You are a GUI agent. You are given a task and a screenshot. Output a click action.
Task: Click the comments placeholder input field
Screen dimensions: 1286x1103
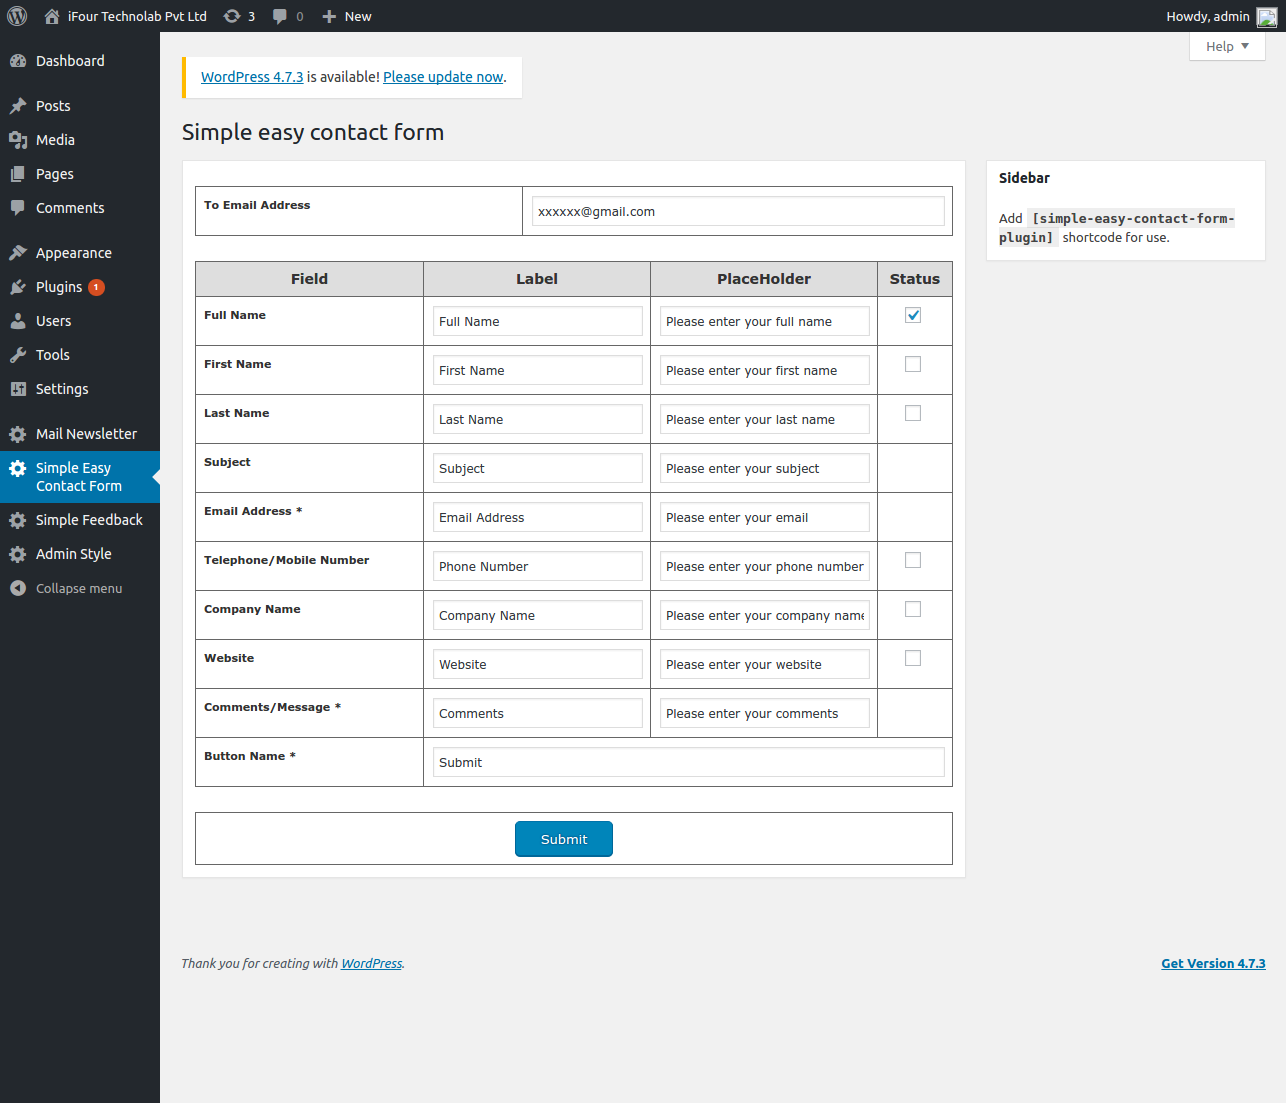765,713
